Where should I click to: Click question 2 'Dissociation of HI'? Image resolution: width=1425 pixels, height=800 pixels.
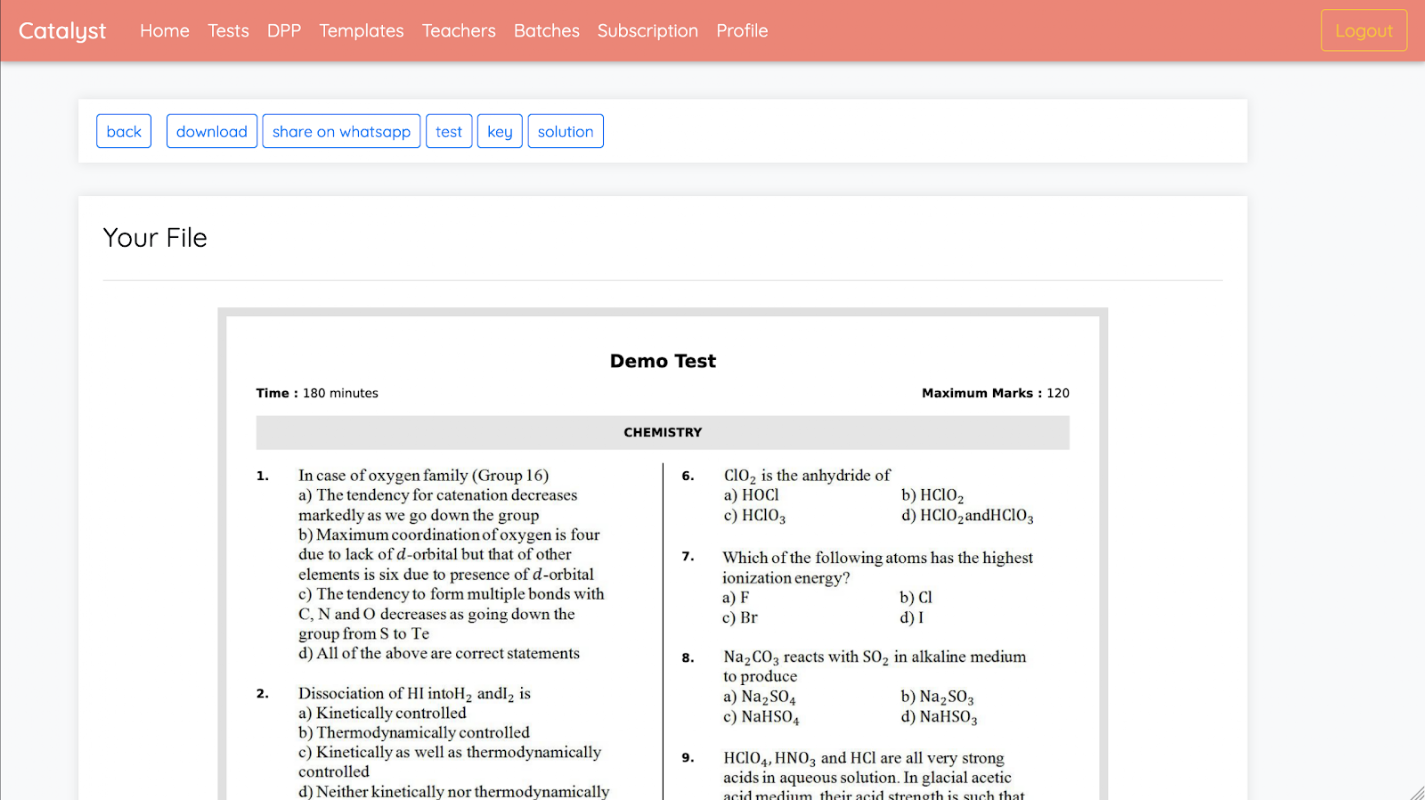click(414, 694)
